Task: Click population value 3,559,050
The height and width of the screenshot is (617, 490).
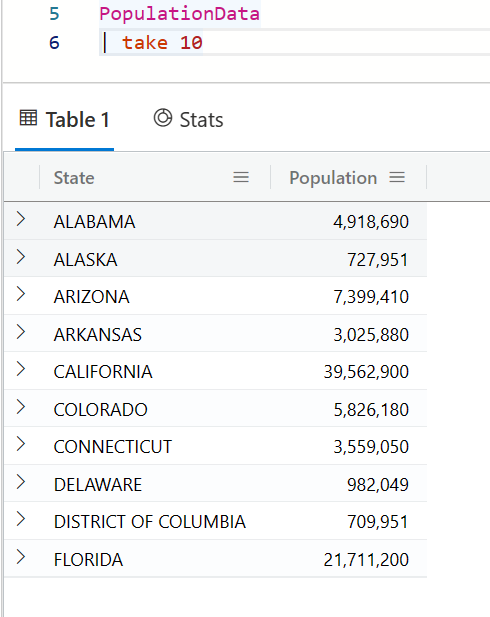Action: coord(371,447)
